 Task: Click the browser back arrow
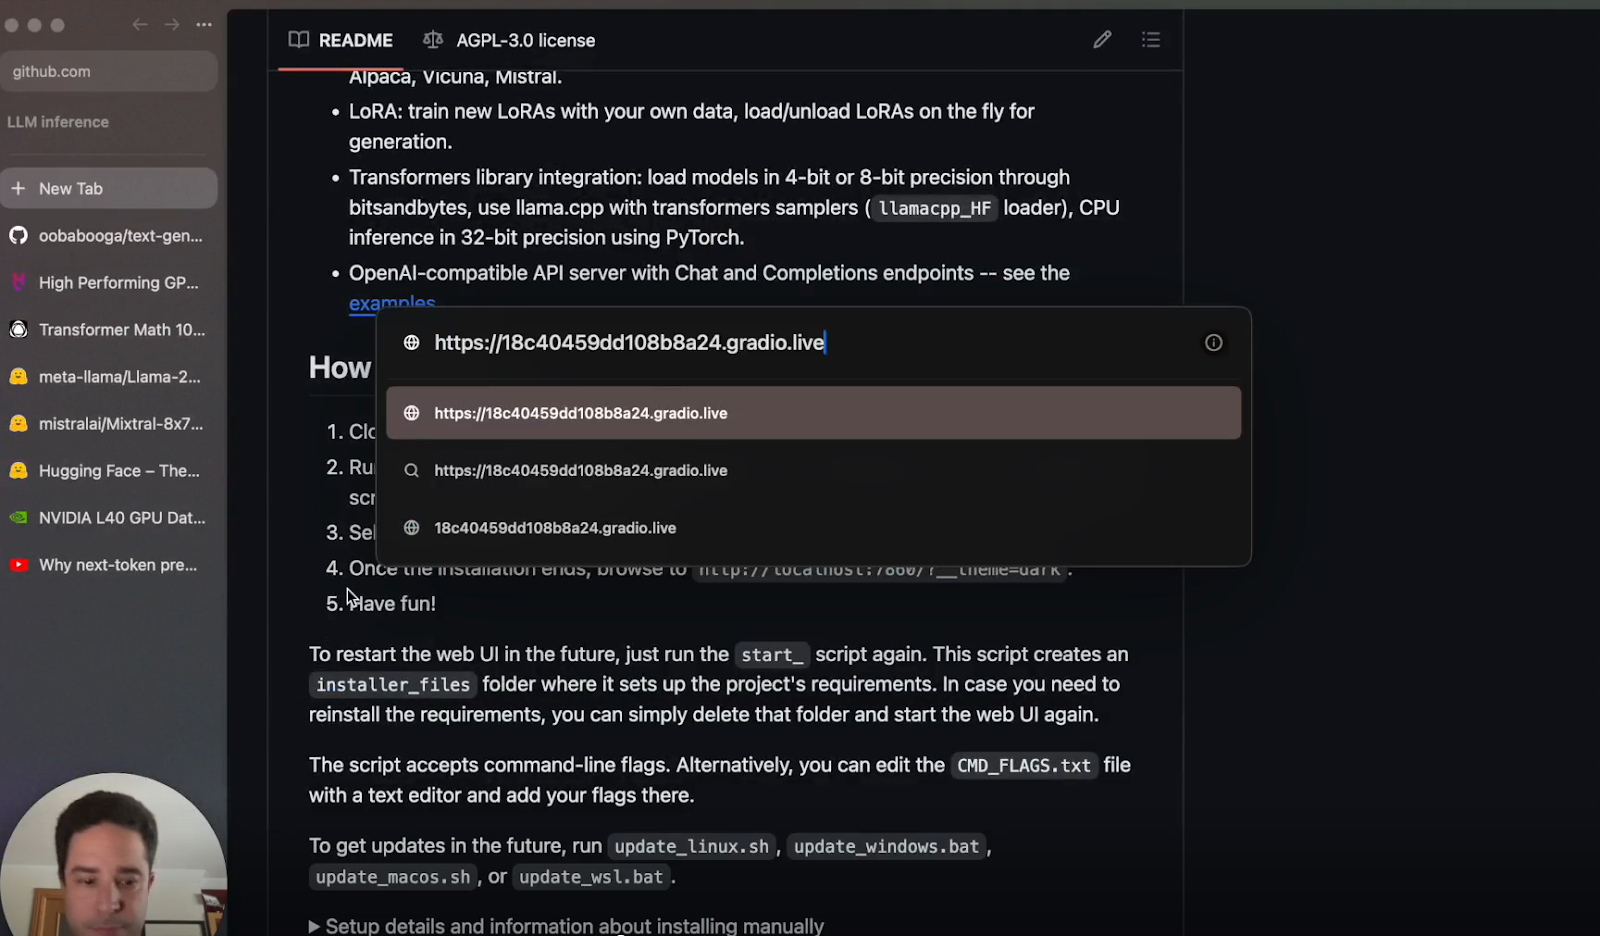(140, 25)
